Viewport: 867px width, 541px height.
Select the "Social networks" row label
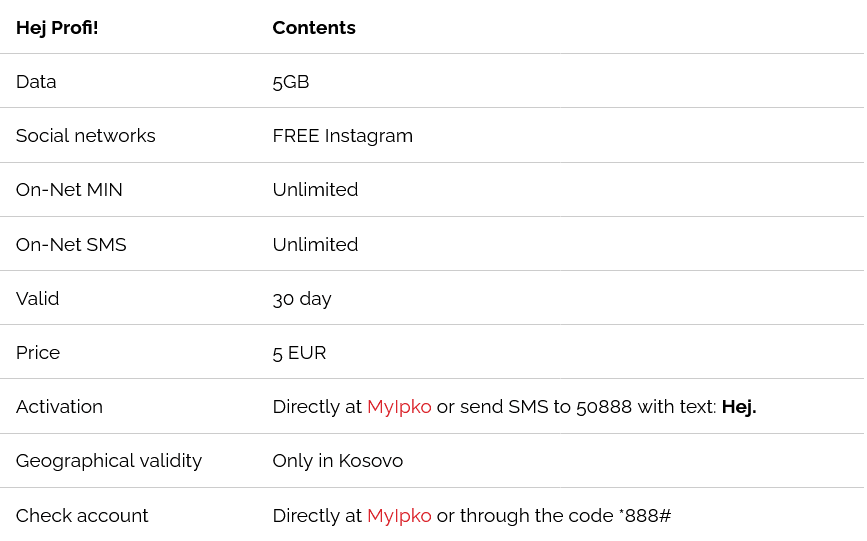[86, 136]
